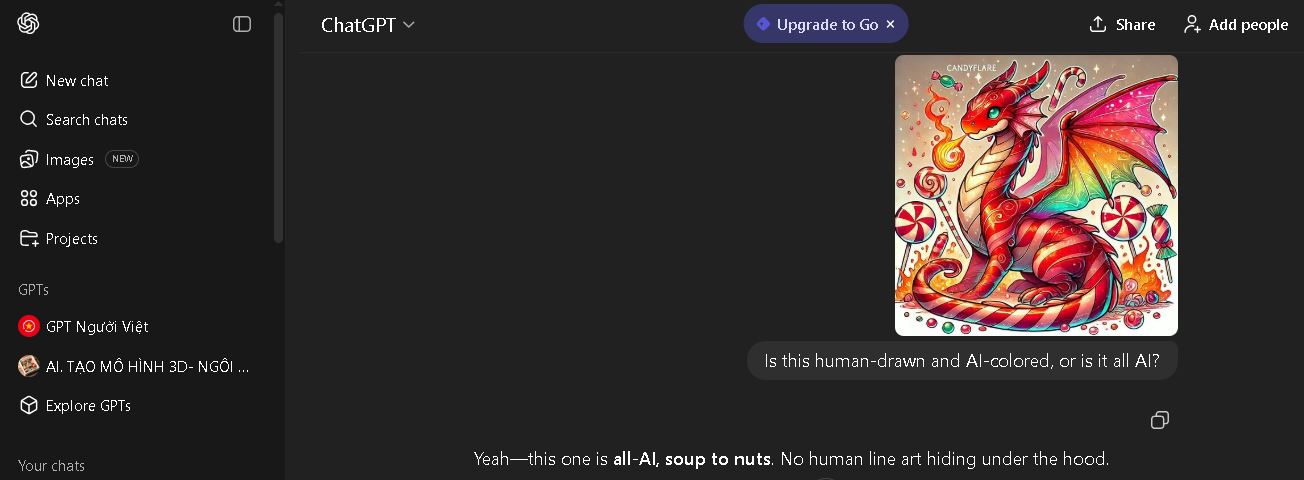
Task: Click the Share button
Action: (x=1122, y=24)
